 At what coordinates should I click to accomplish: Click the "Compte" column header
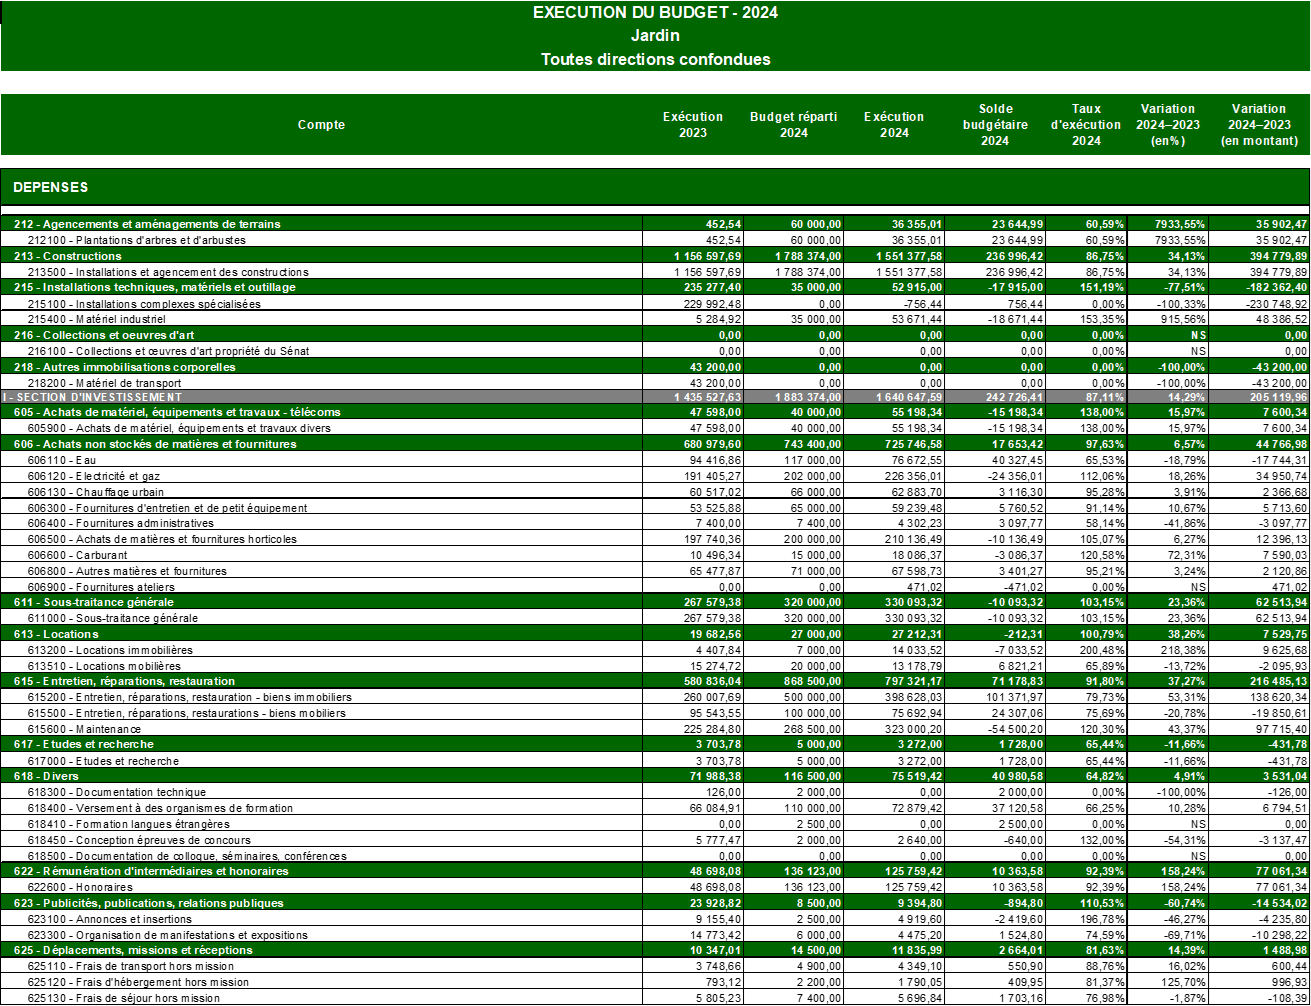point(321,125)
